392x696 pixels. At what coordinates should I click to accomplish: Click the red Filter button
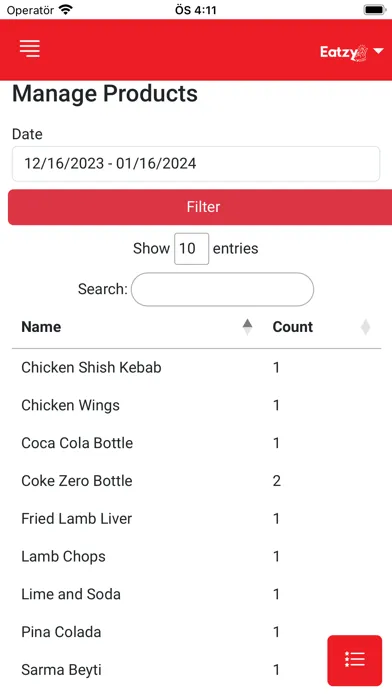pos(200,207)
